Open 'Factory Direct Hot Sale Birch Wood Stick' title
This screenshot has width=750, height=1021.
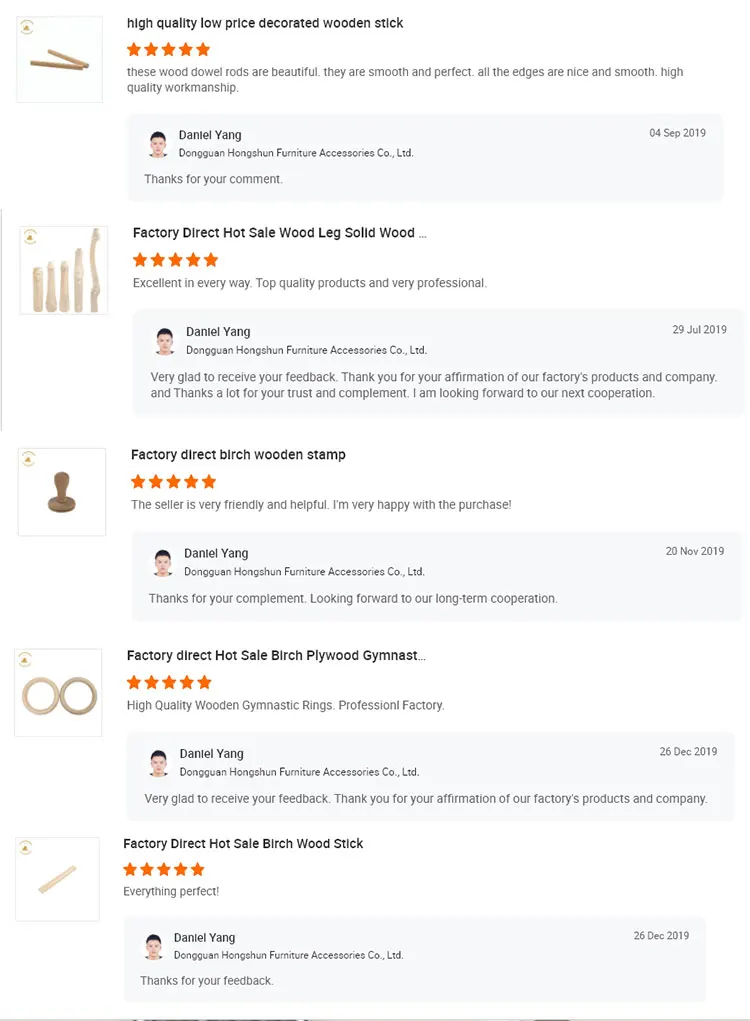tap(243, 844)
